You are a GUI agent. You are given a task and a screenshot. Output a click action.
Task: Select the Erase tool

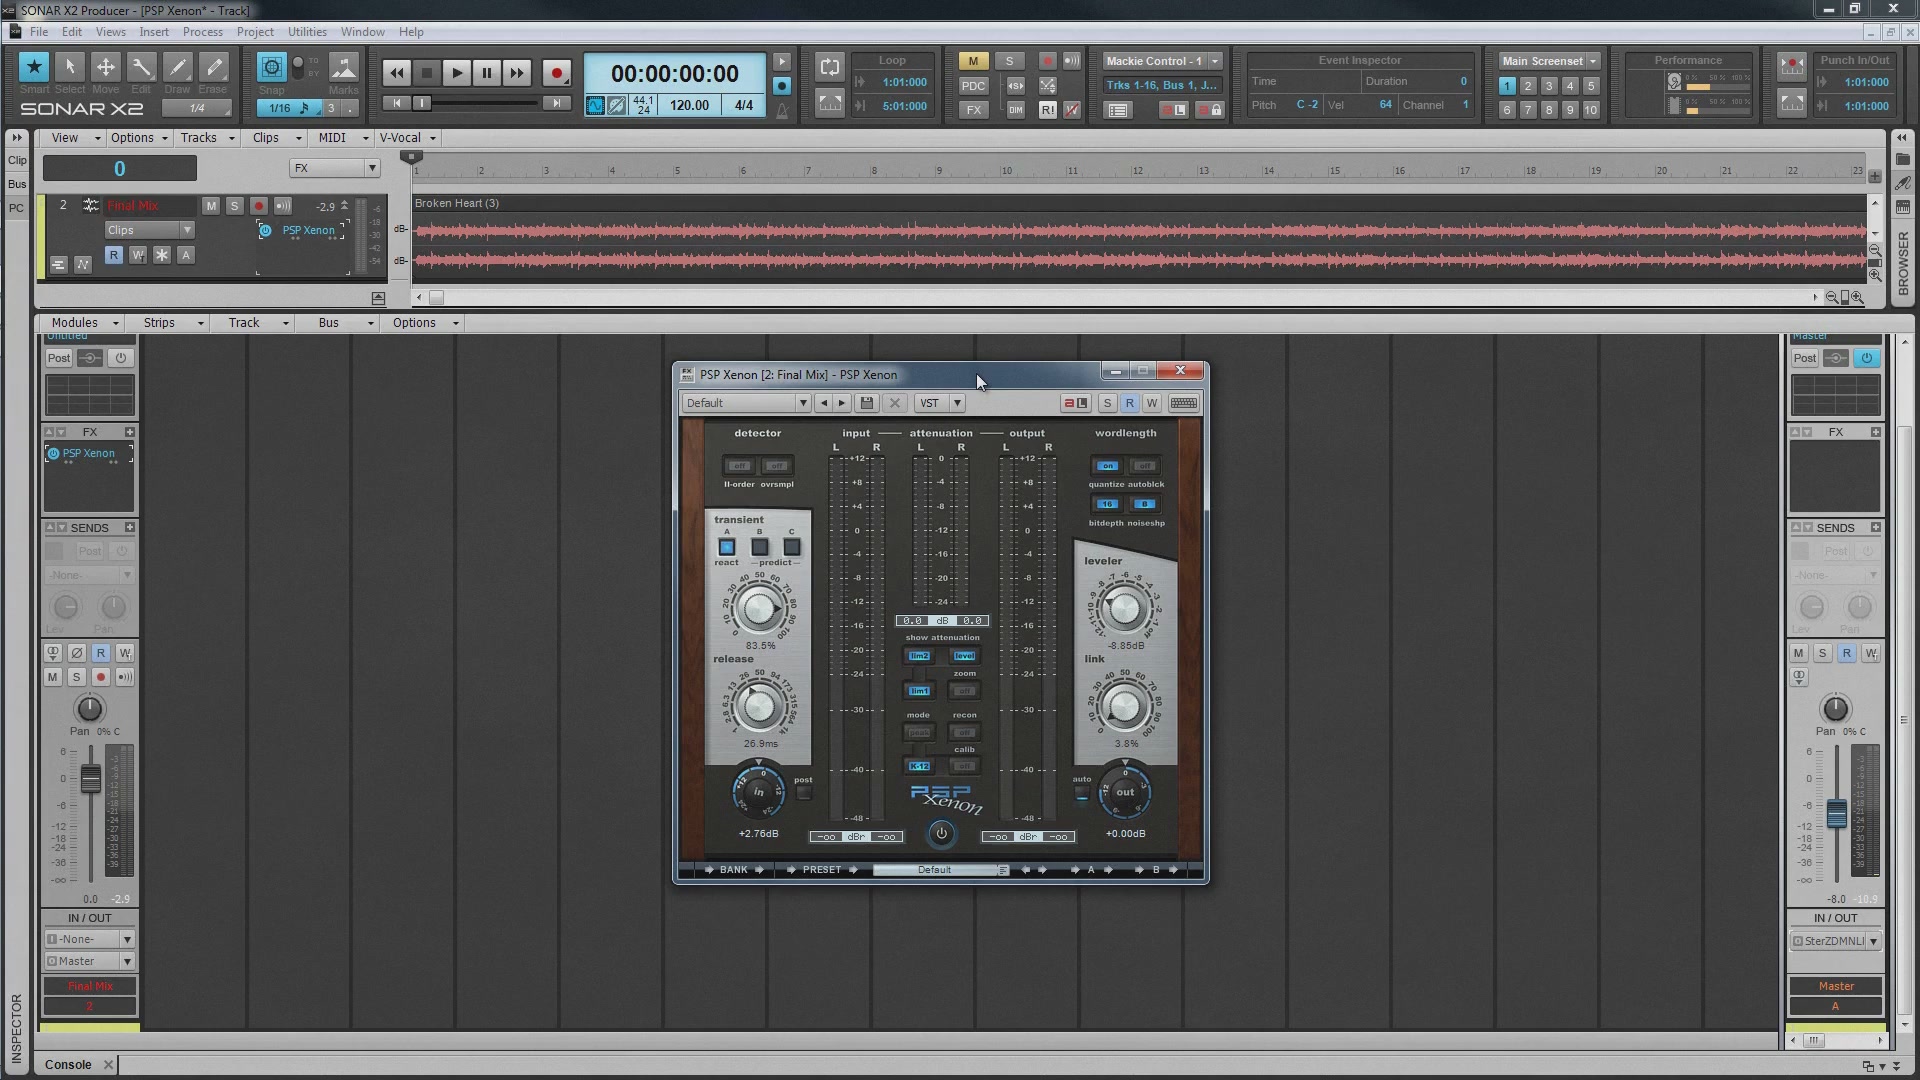click(213, 67)
